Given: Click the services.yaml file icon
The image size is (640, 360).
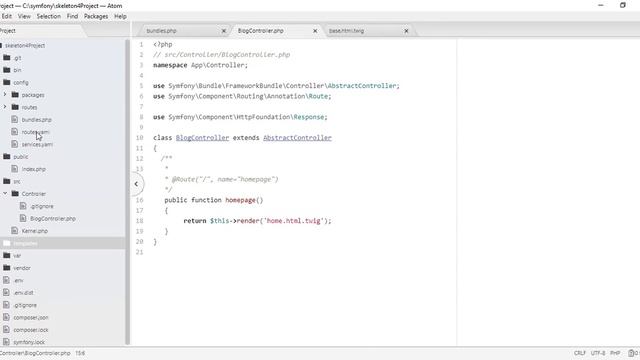Looking at the screenshot, I should [x=15, y=144].
